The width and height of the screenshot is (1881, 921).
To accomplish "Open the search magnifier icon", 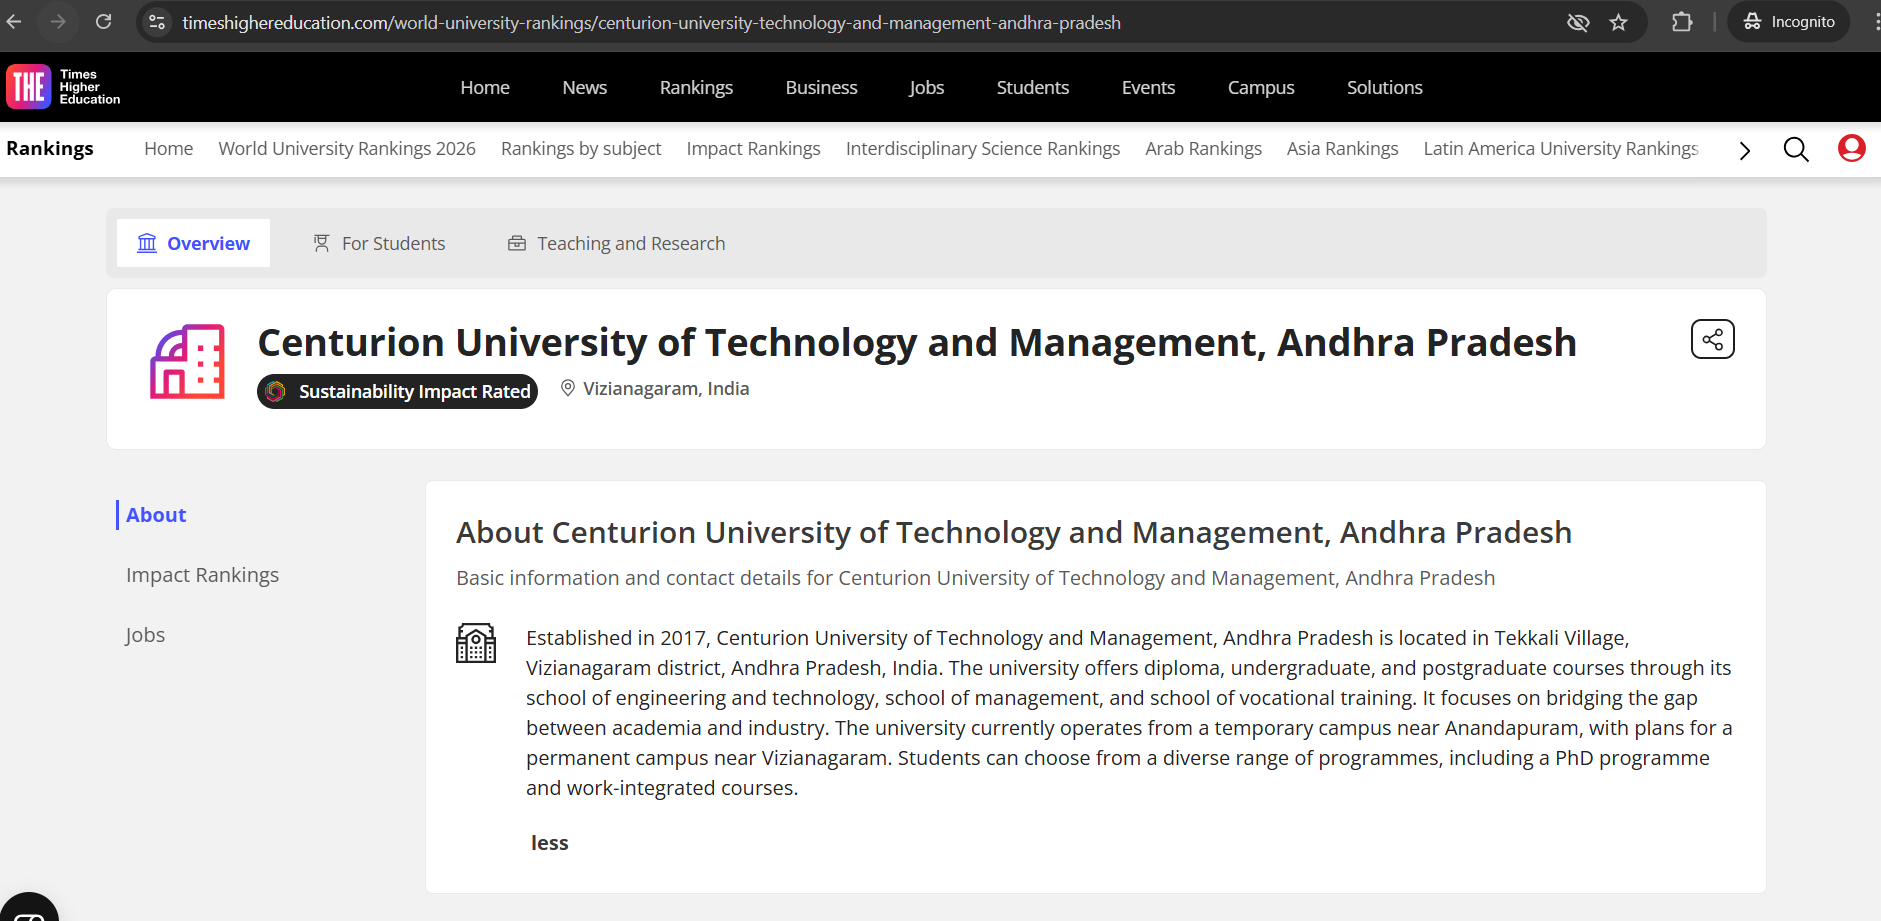I will (x=1796, y=149).
